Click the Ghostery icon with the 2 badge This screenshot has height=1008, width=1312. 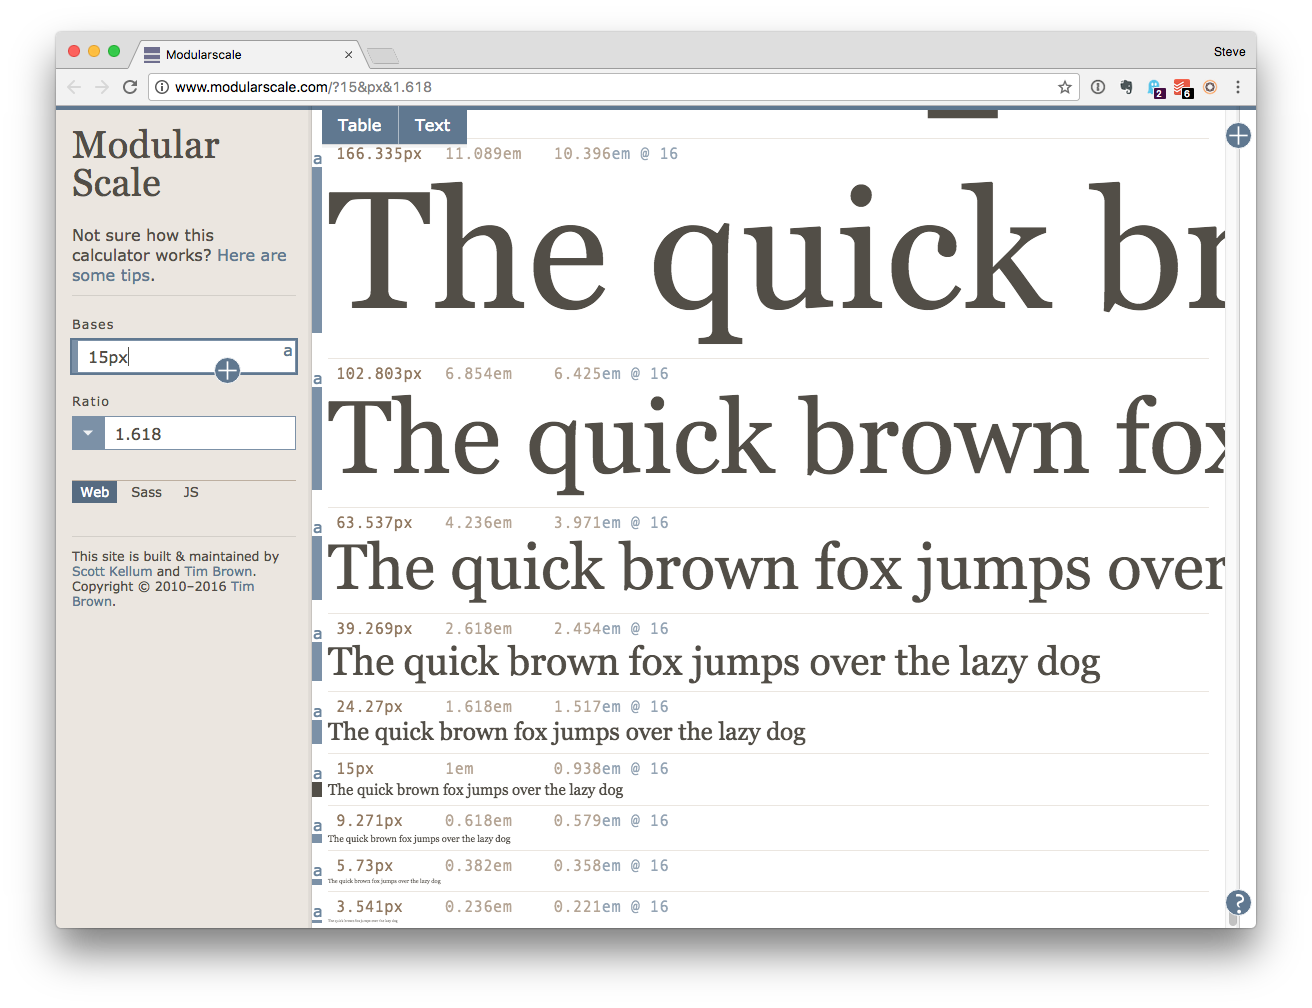(1154, 87)
